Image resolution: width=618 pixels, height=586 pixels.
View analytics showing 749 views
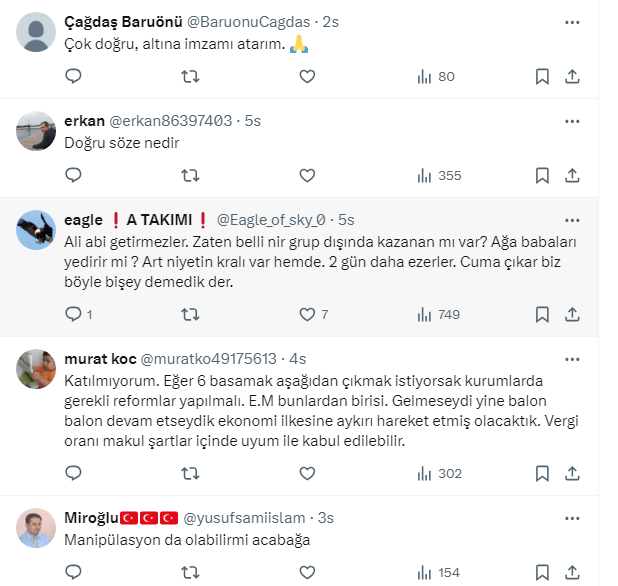[x=437, y=314]
